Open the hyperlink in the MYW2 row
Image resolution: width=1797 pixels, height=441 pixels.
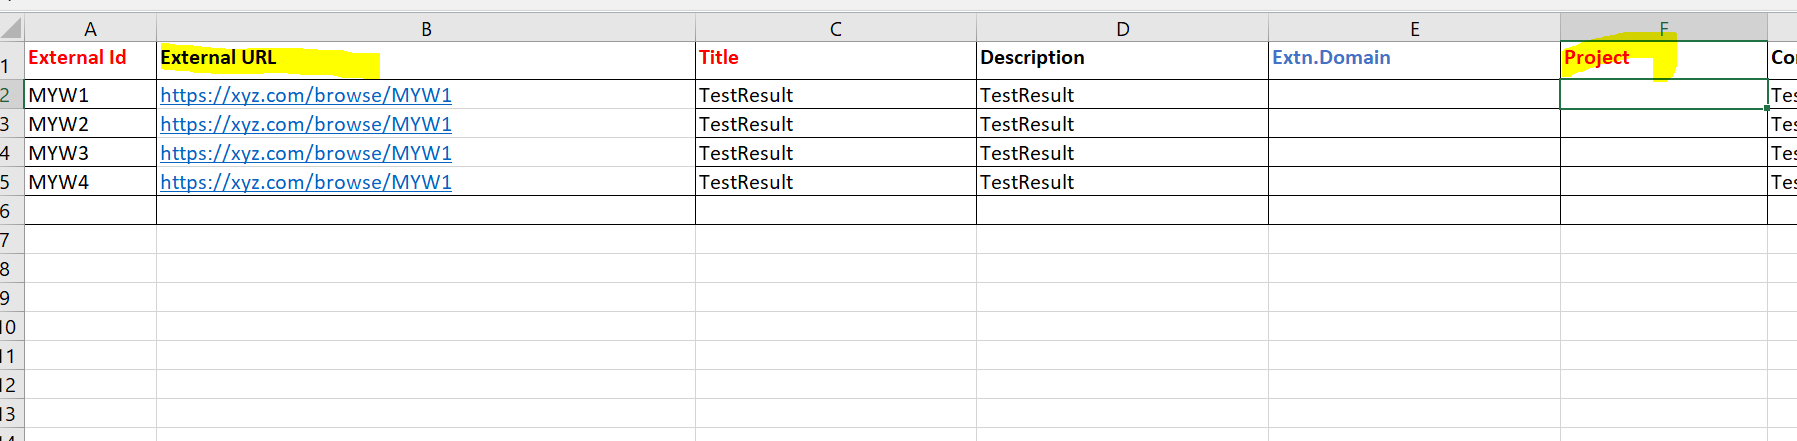306,124
